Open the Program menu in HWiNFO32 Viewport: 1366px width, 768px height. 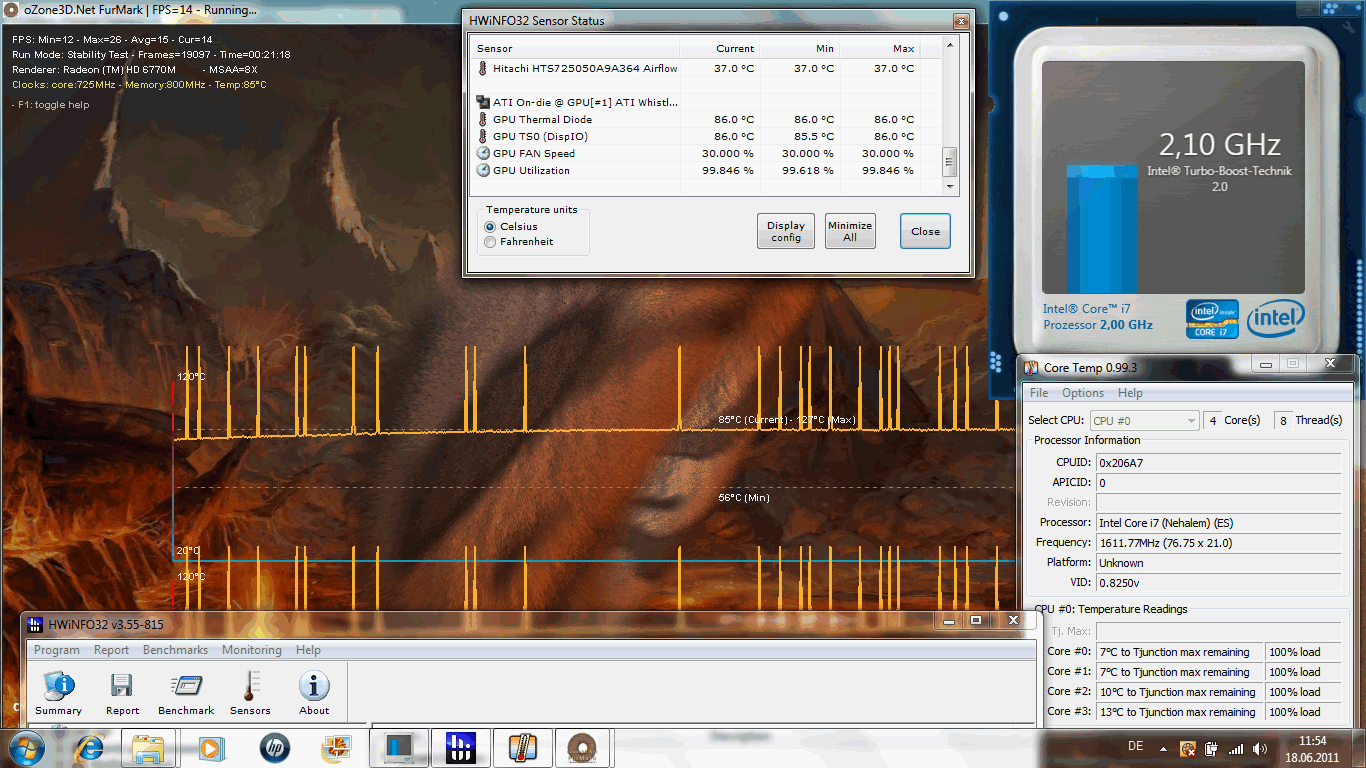(x=57, y=650)
